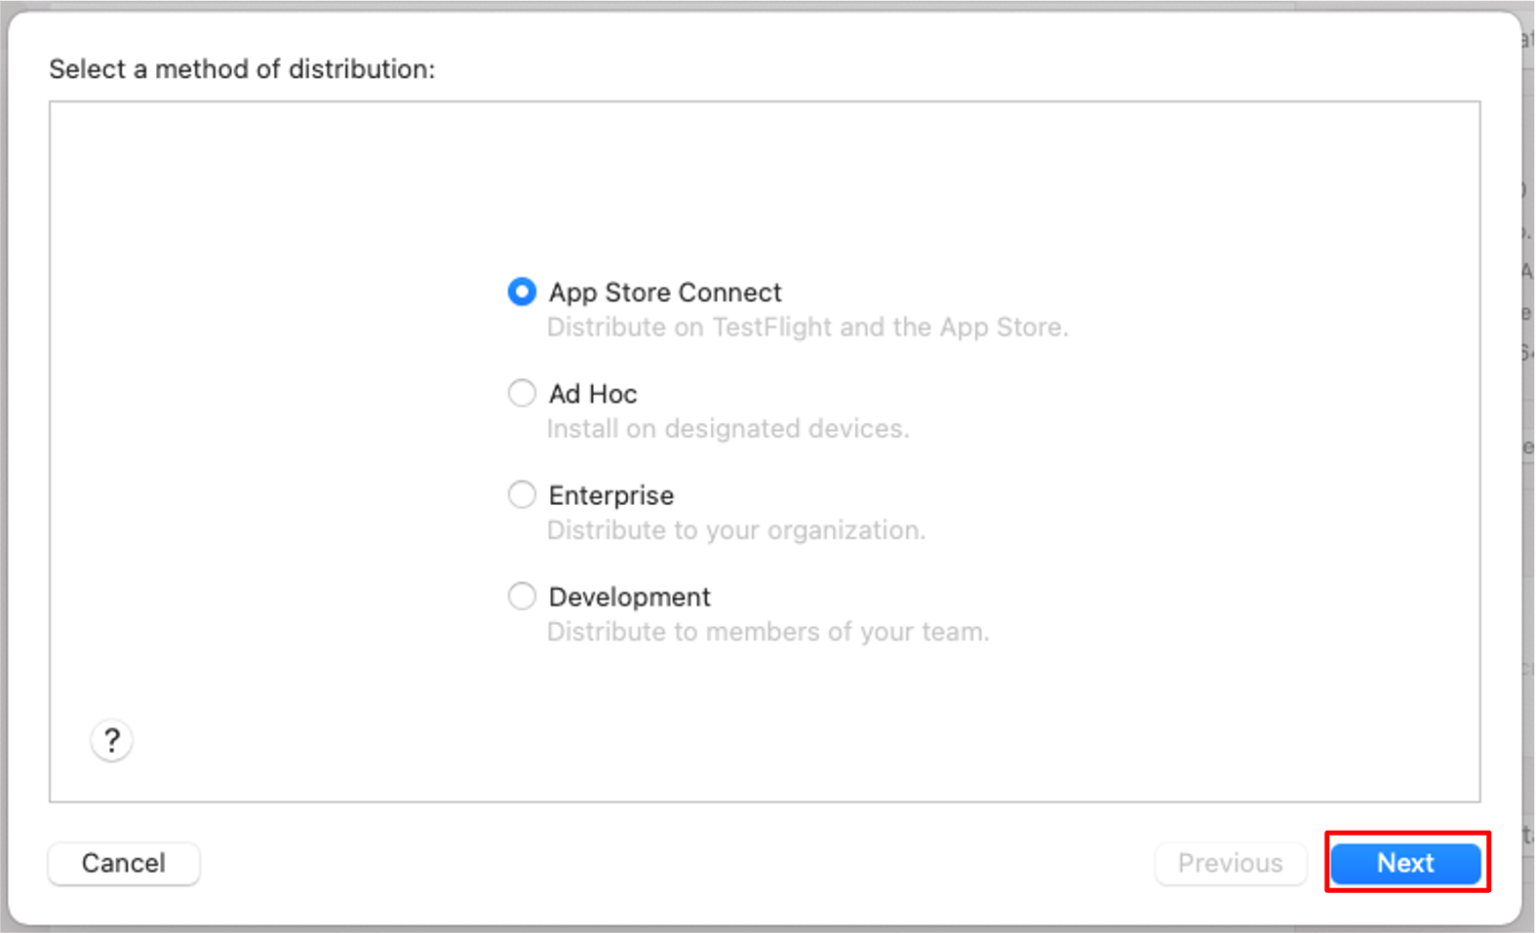1536x934 pixels.
Task: Click the Select a method of distribution title
Action: 242,69
